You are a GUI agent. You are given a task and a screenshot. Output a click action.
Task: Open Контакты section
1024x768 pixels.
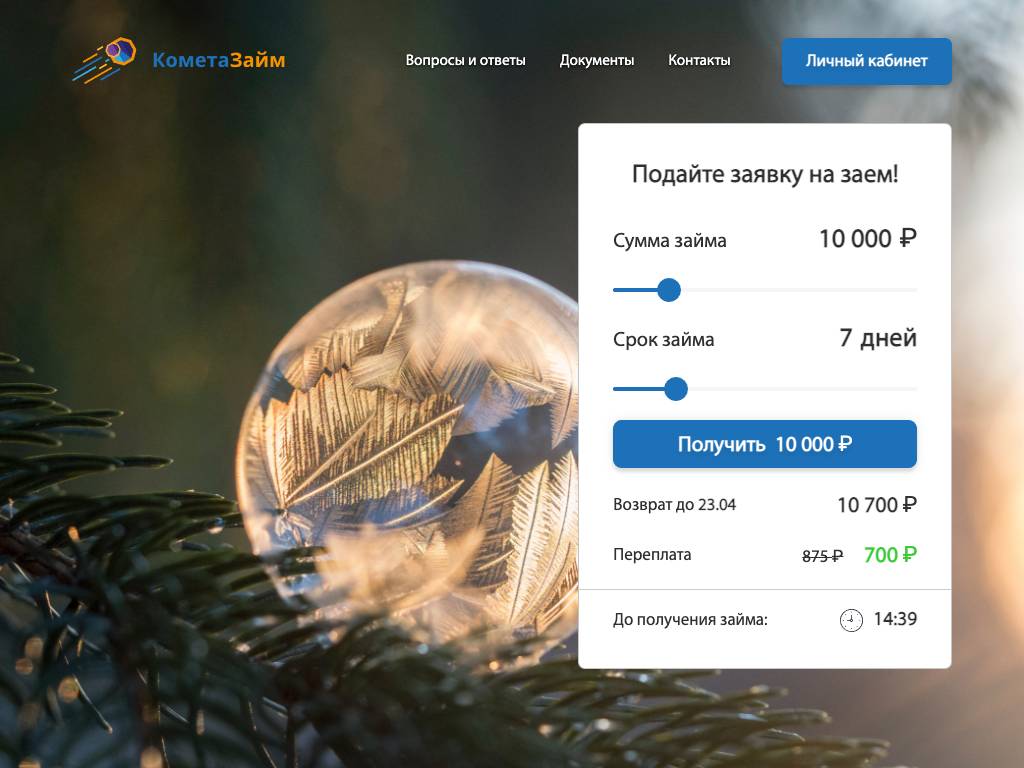pyautogui.click(x=699, y=60)
